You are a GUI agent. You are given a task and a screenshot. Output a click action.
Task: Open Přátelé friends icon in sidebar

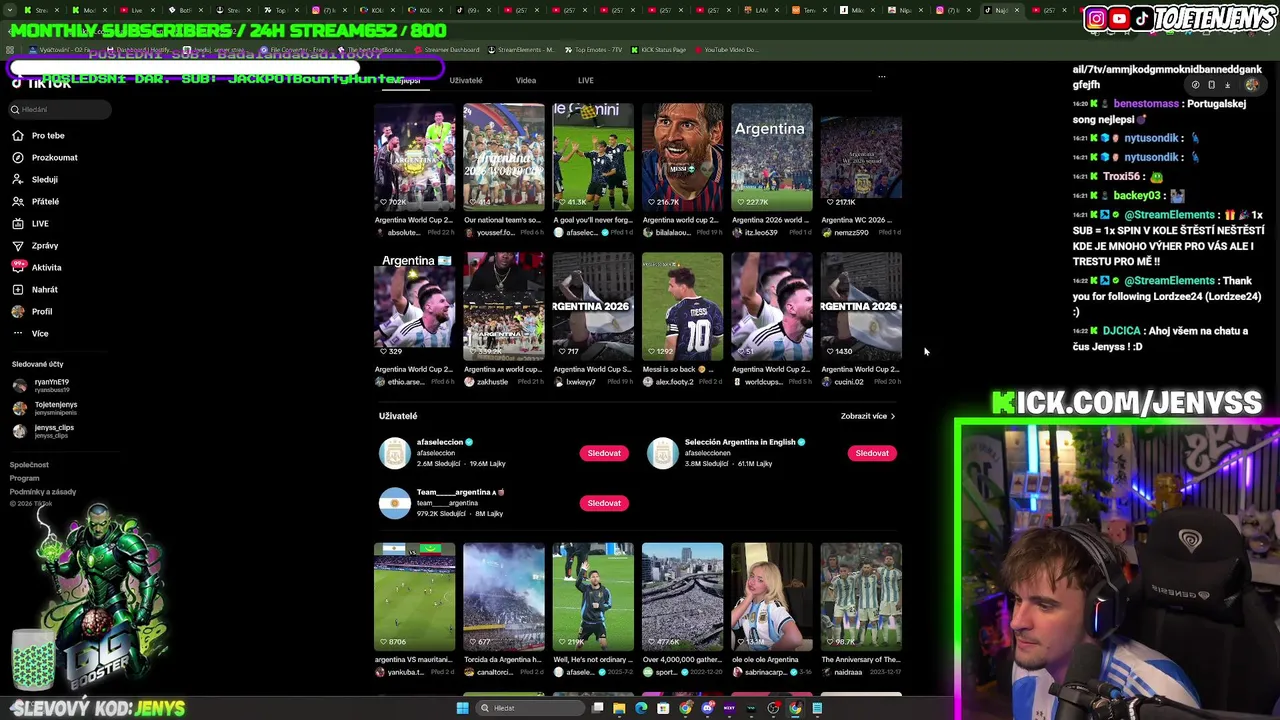17,201
